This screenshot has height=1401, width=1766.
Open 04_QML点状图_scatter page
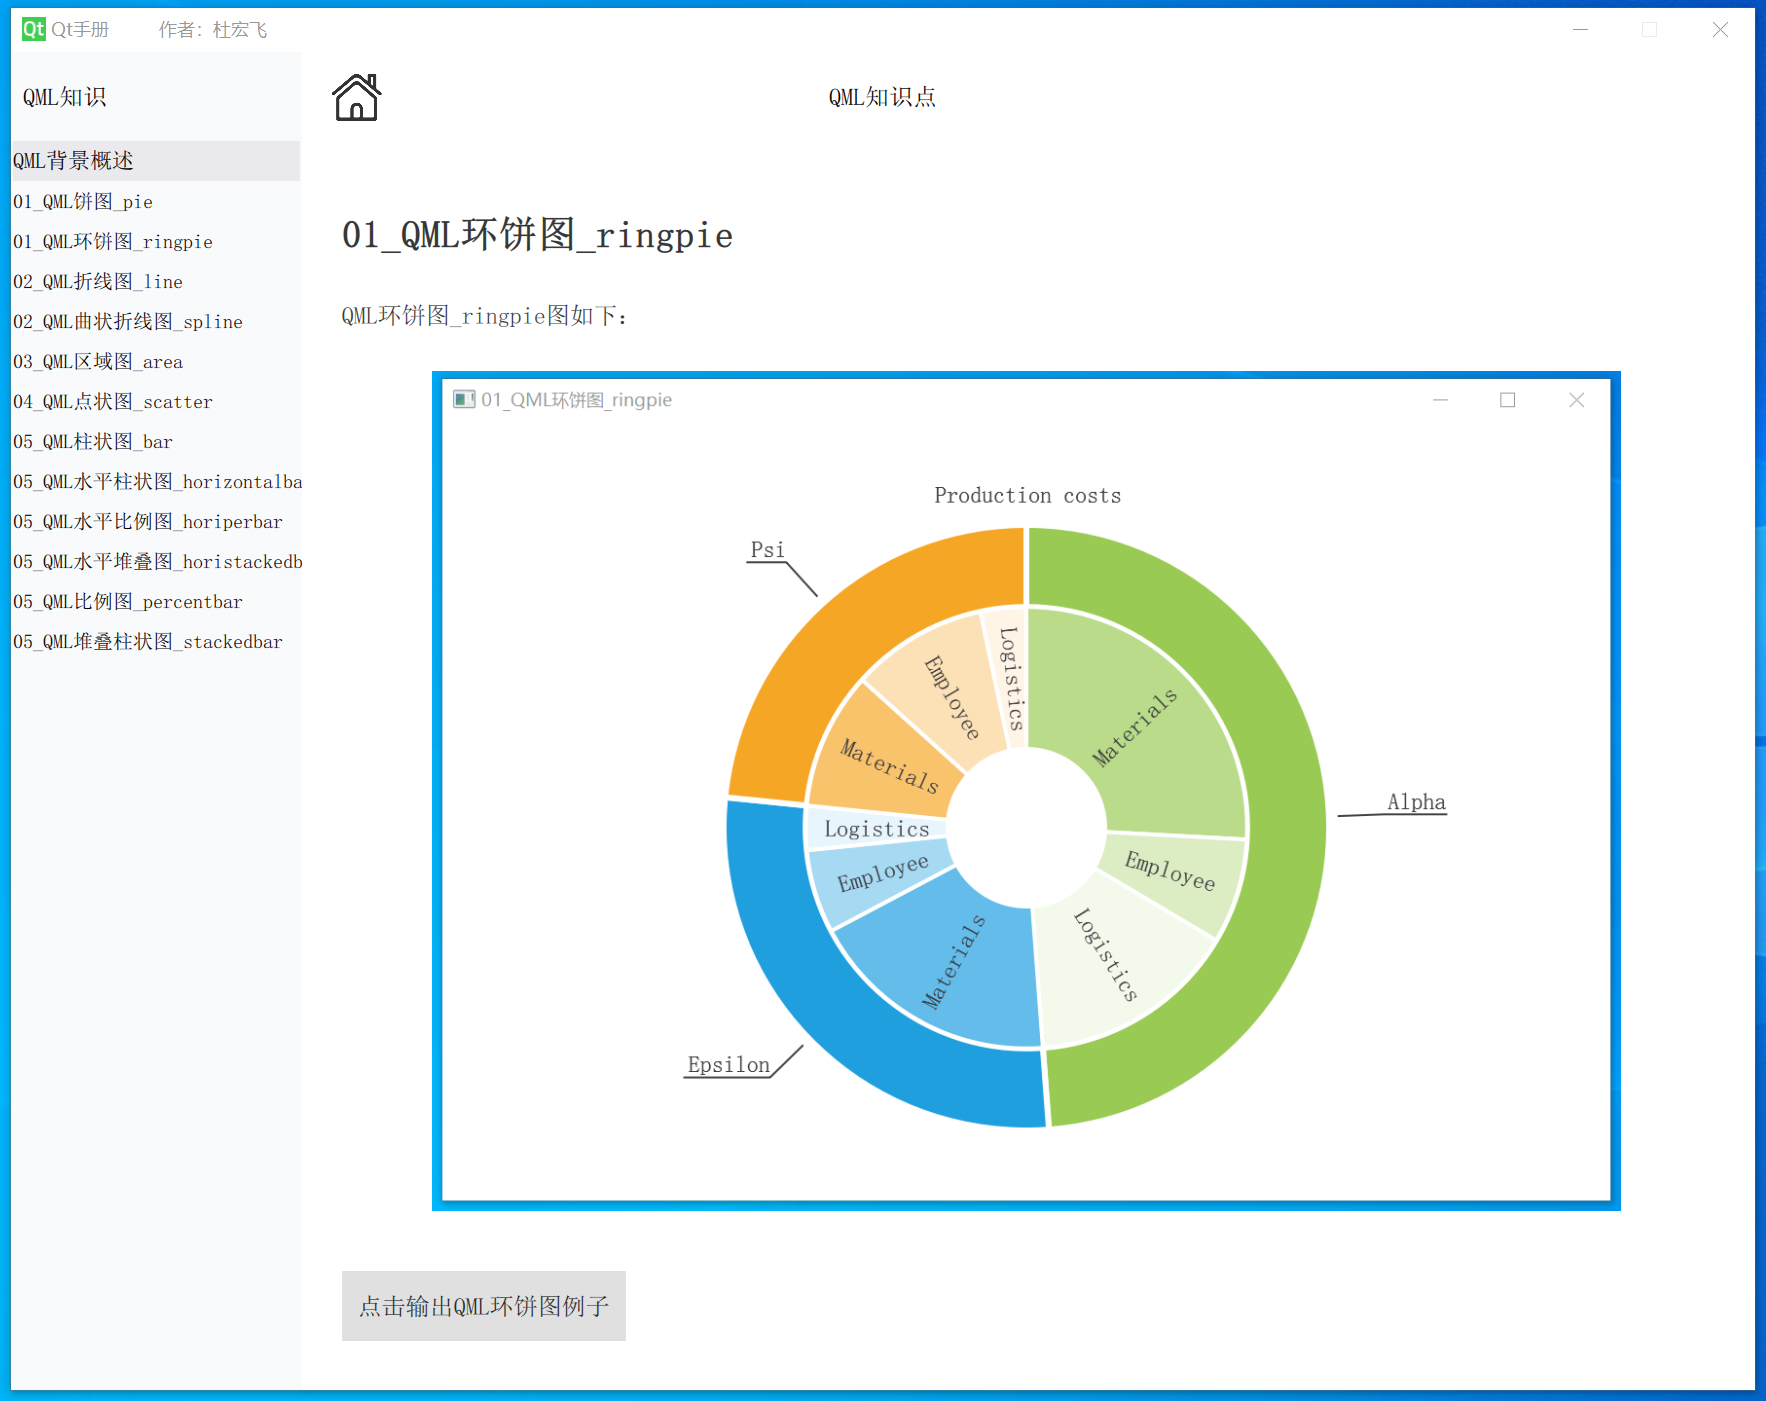click(155, 401)
